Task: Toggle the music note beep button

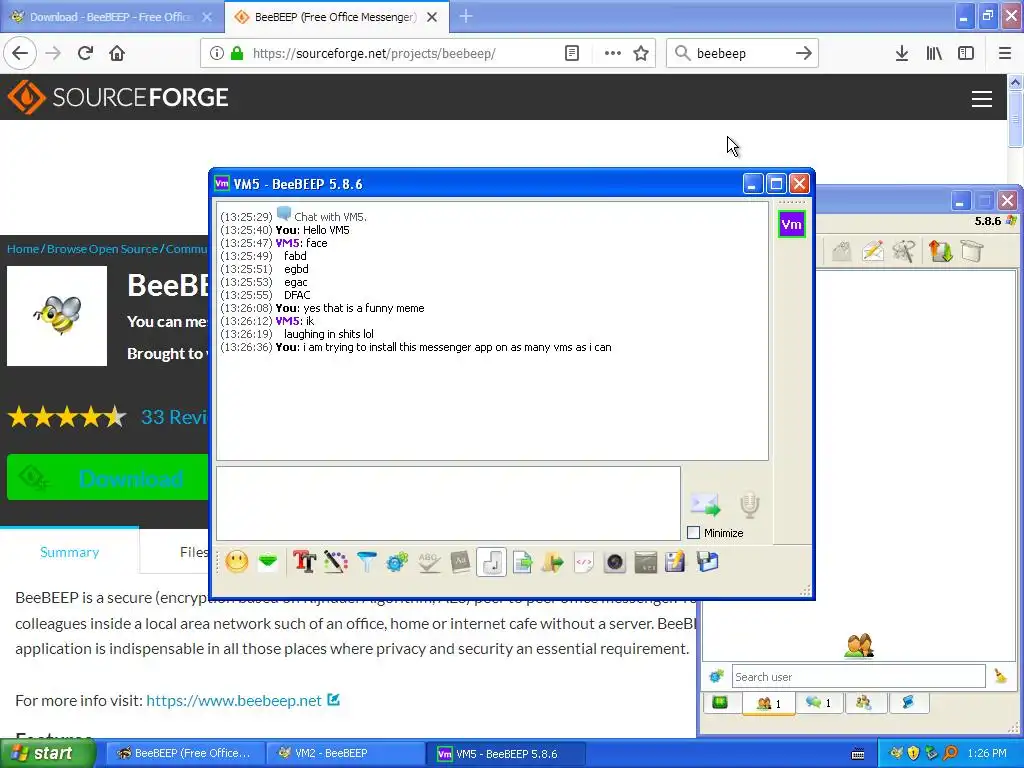Action: (491, 562)
